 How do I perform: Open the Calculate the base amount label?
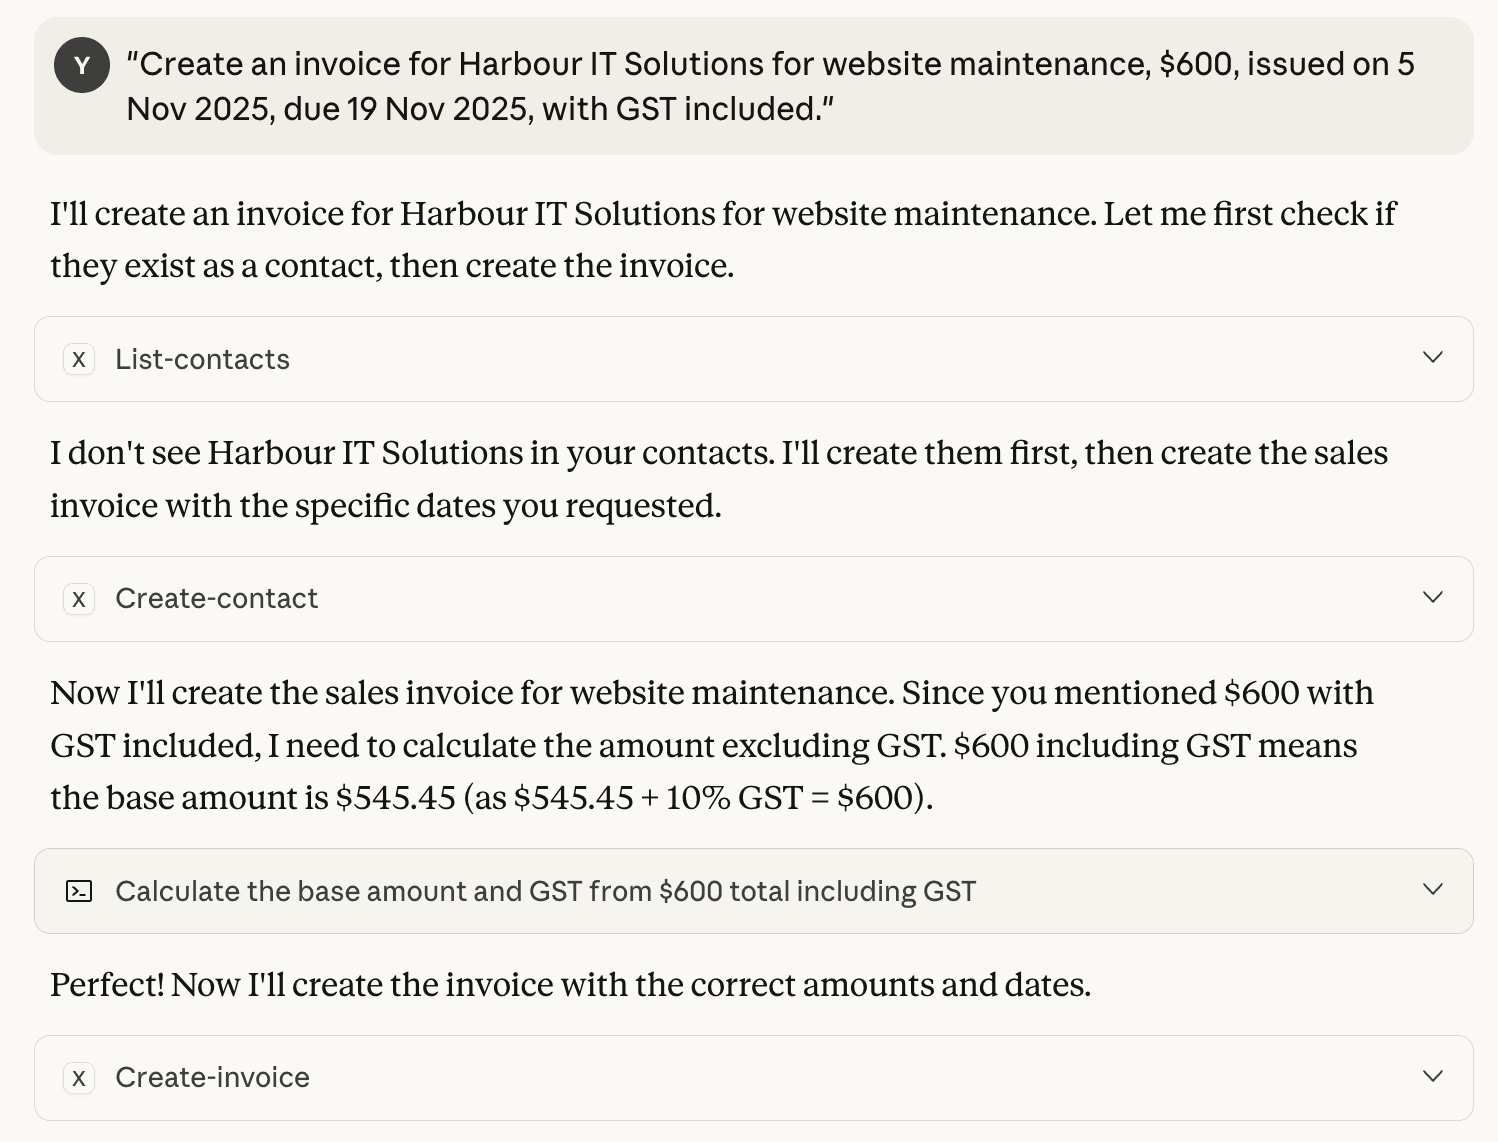(x=545, y=891)
